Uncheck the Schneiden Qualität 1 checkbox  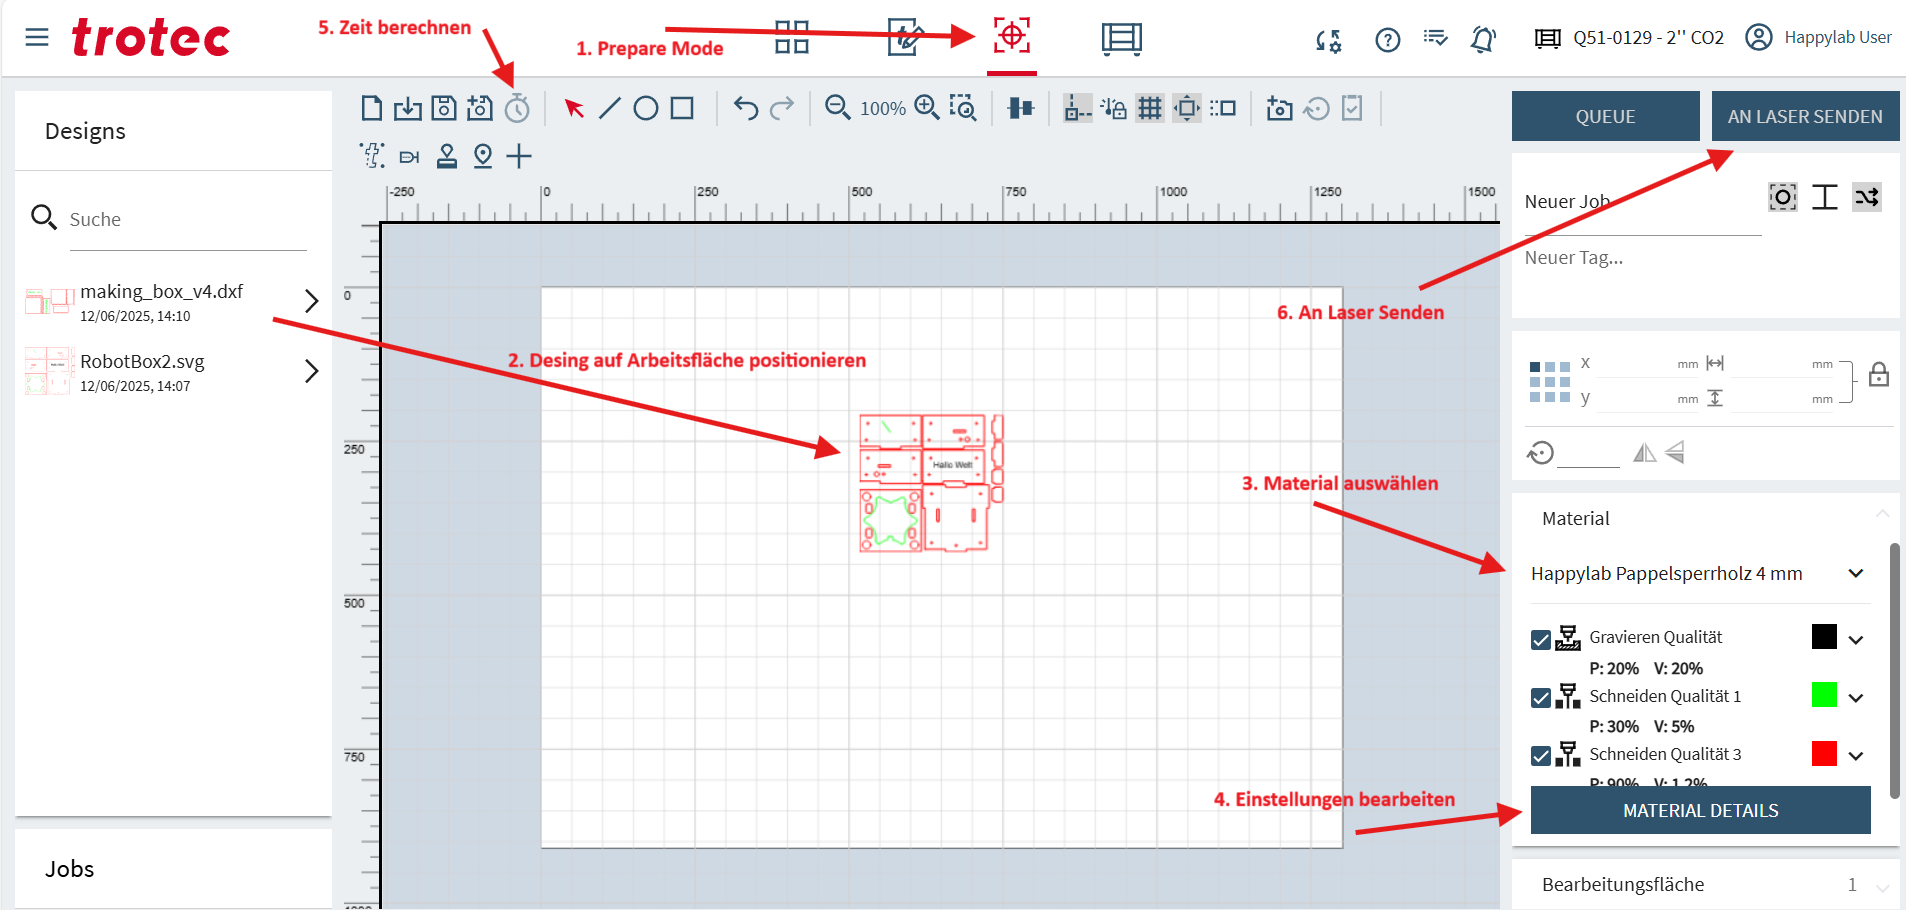pos(1541,697)
